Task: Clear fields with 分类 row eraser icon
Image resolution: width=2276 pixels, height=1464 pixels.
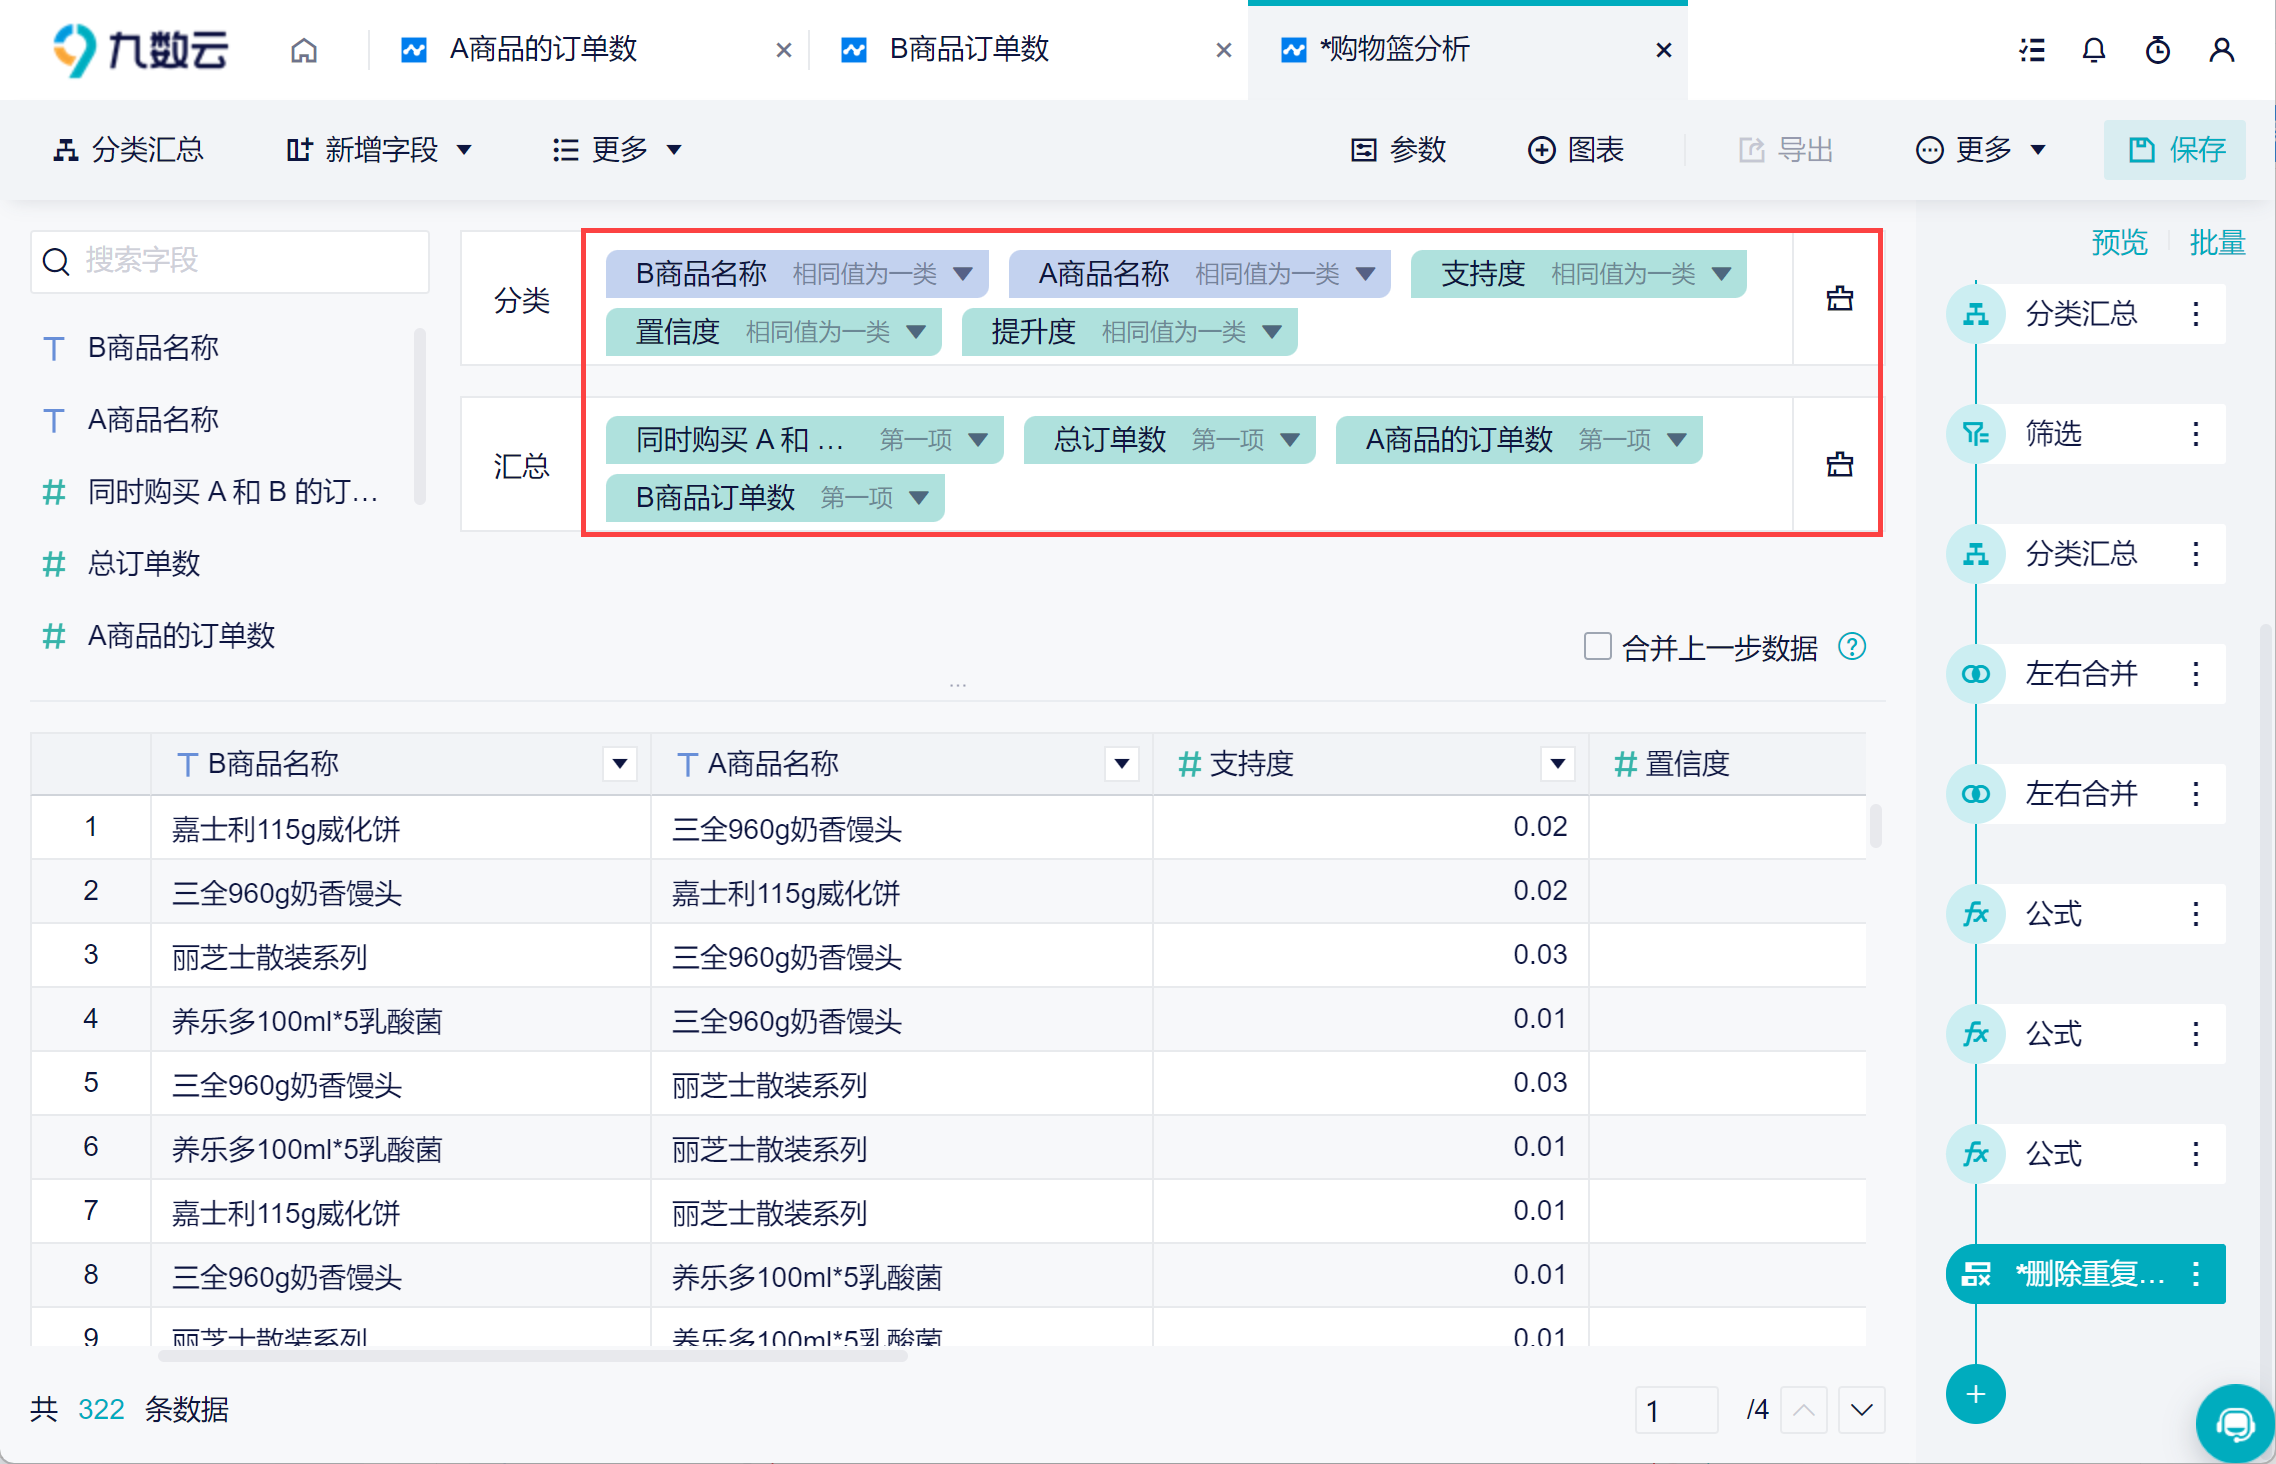Action: 1839,298
